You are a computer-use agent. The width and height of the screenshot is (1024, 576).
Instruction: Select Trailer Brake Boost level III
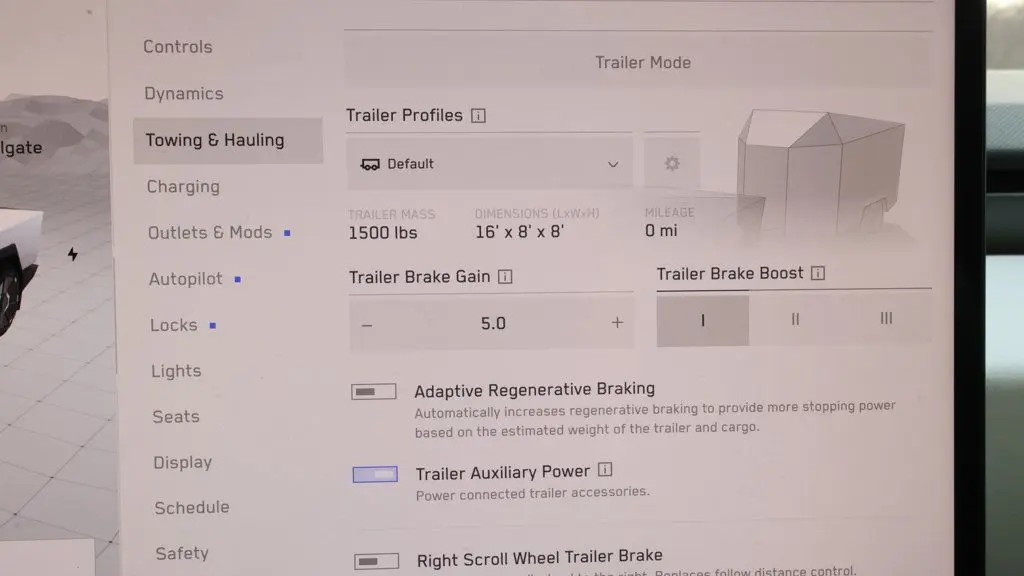[886, 318]
